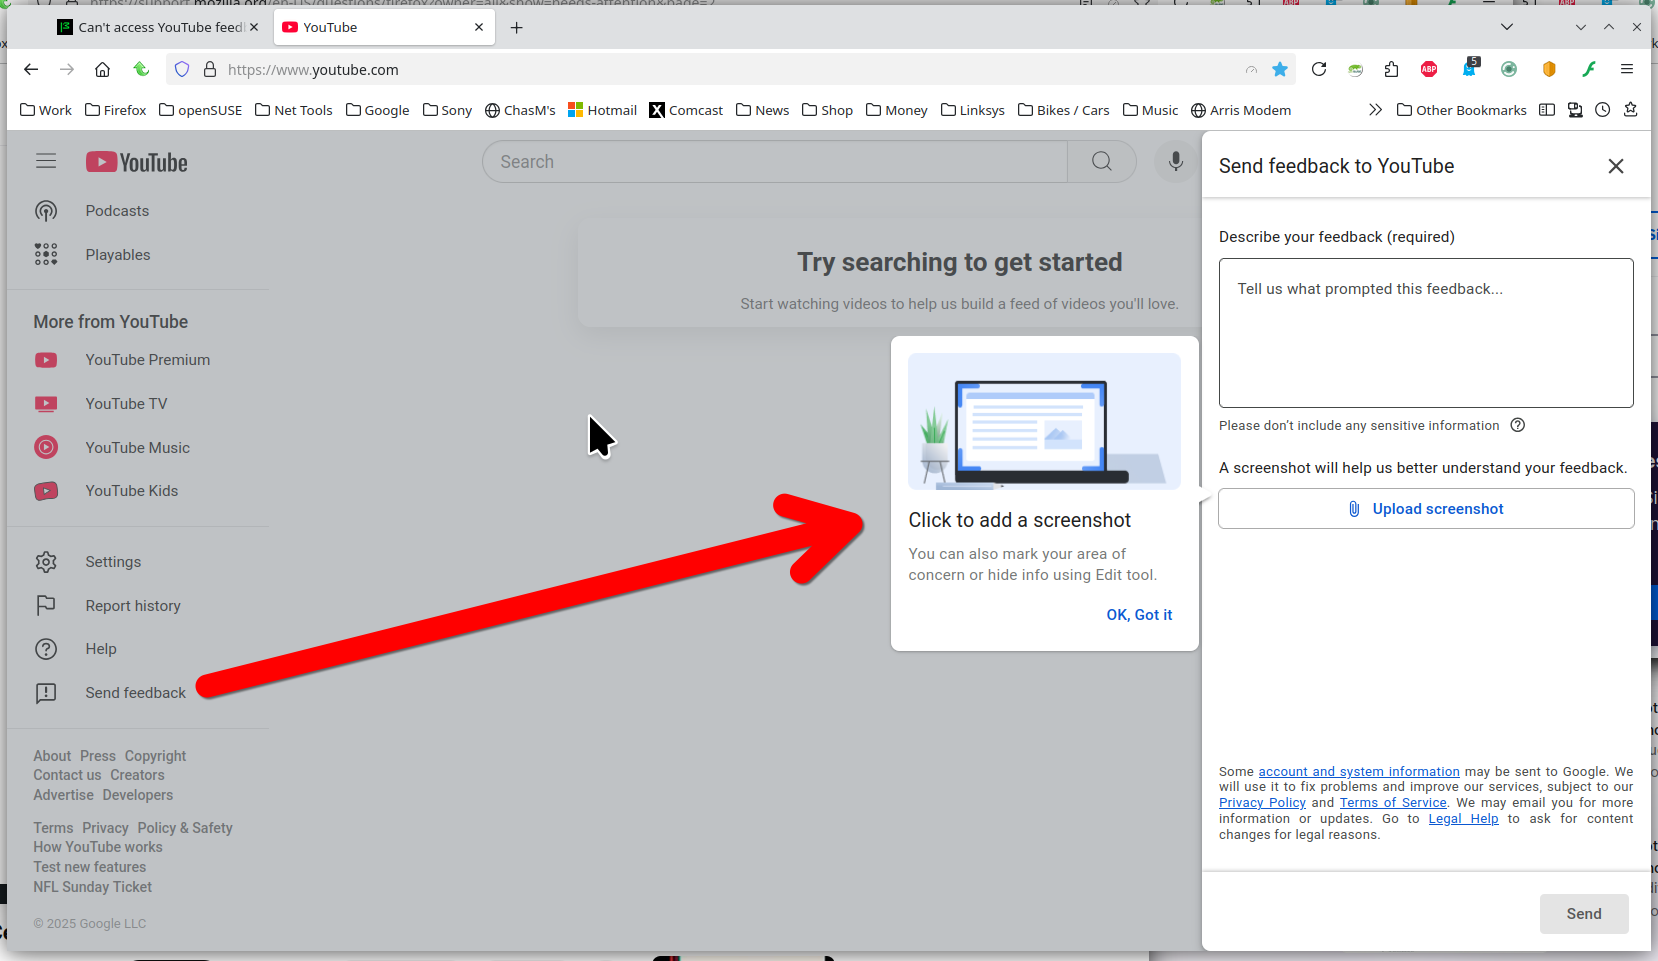
Task: Open the Firefox bookmarks folder
Action: [116, 110]
